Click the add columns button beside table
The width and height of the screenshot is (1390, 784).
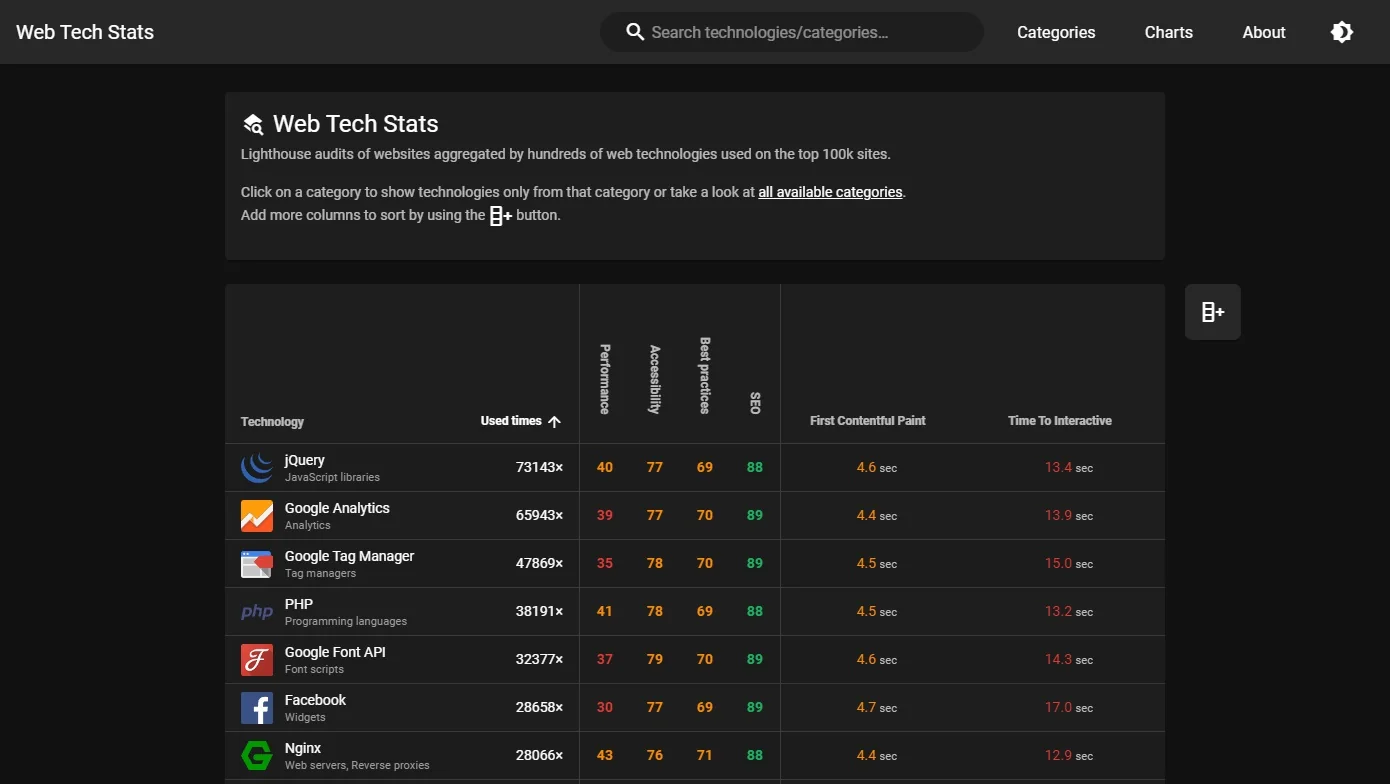(1213, 312)
